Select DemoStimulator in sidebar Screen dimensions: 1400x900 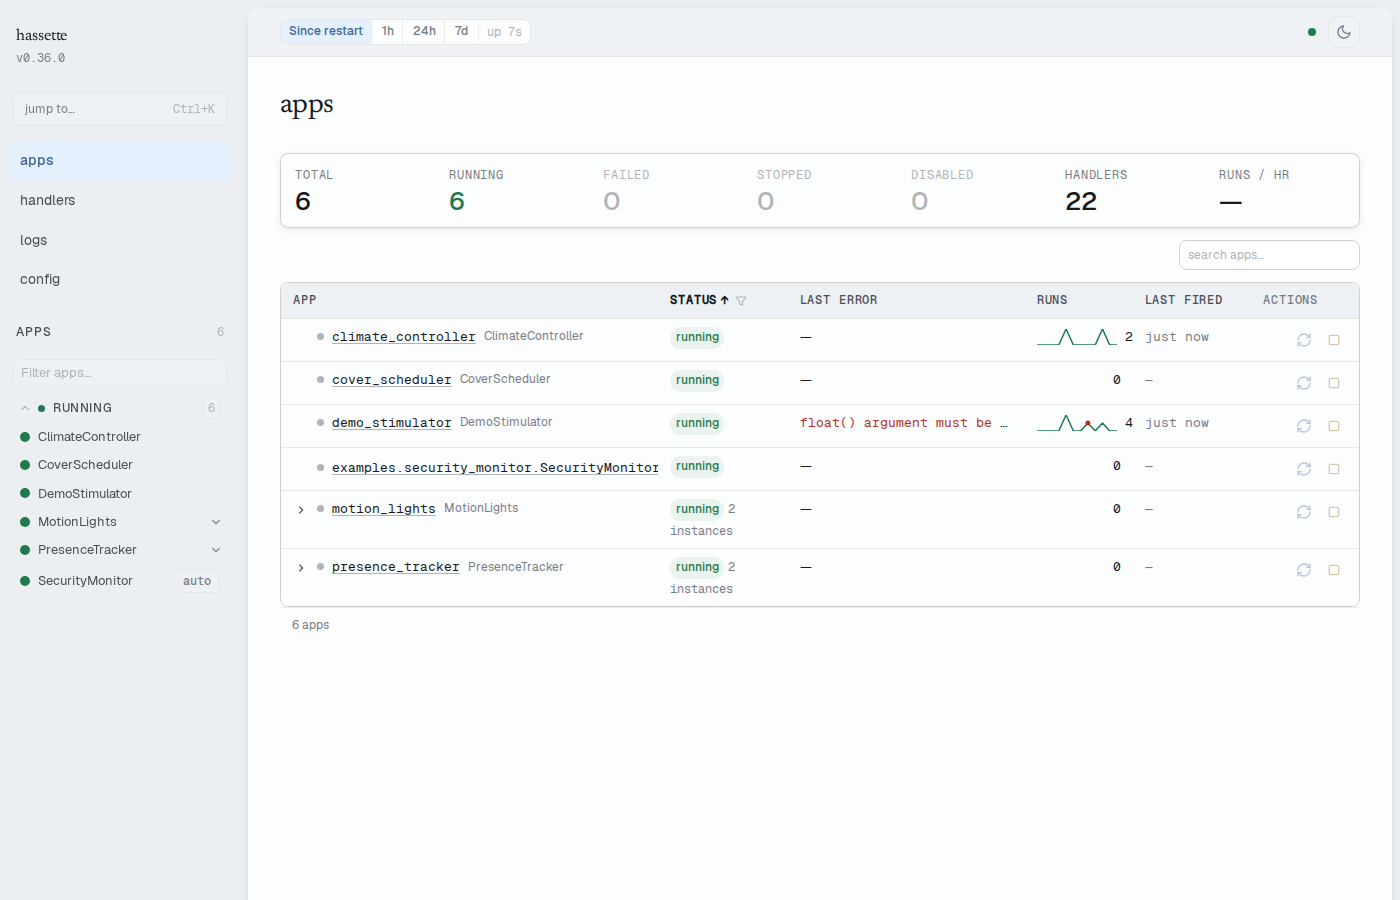(85, 494)
